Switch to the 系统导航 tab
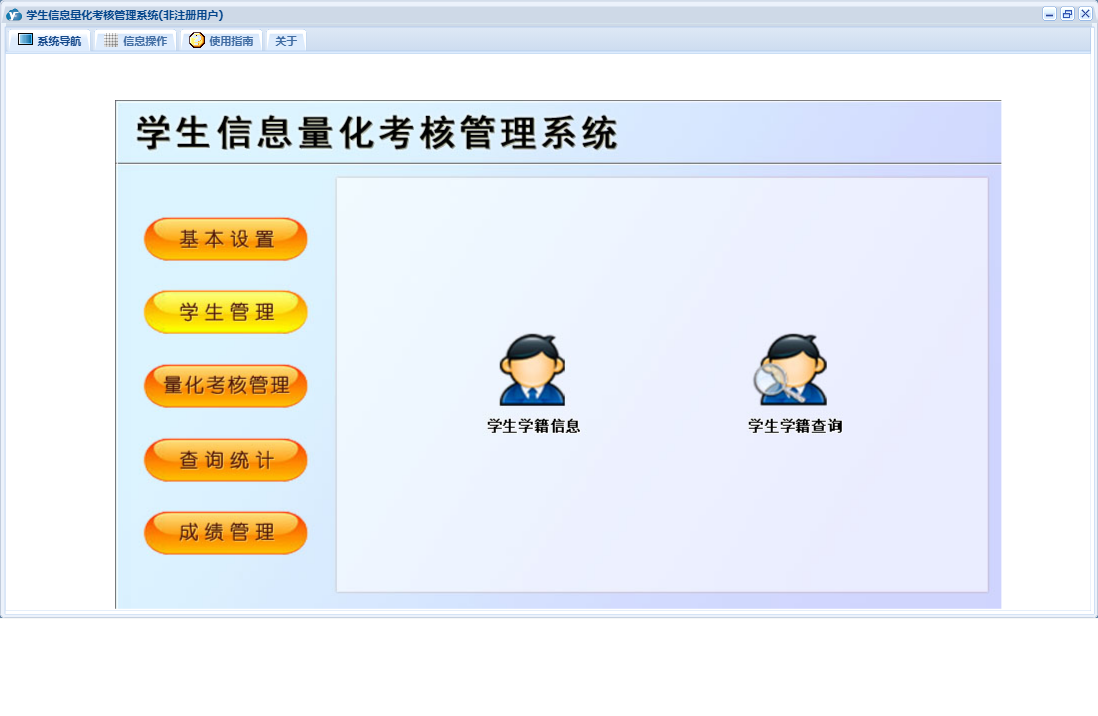This screenshot has height=716, width=1098. [49, 41]
